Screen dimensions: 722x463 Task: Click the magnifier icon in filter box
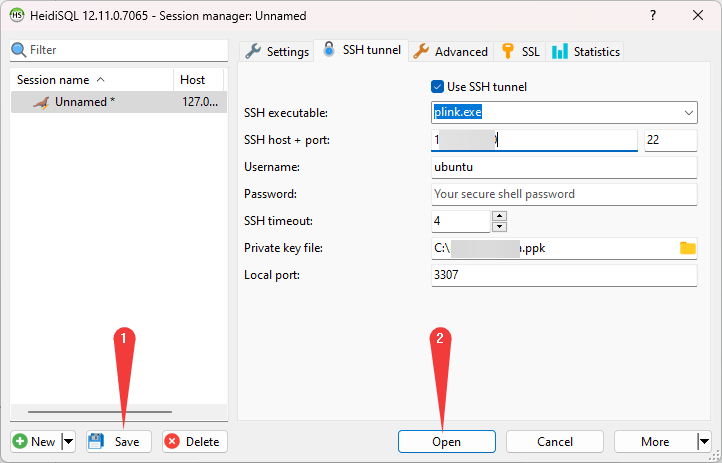pos(18,50)
